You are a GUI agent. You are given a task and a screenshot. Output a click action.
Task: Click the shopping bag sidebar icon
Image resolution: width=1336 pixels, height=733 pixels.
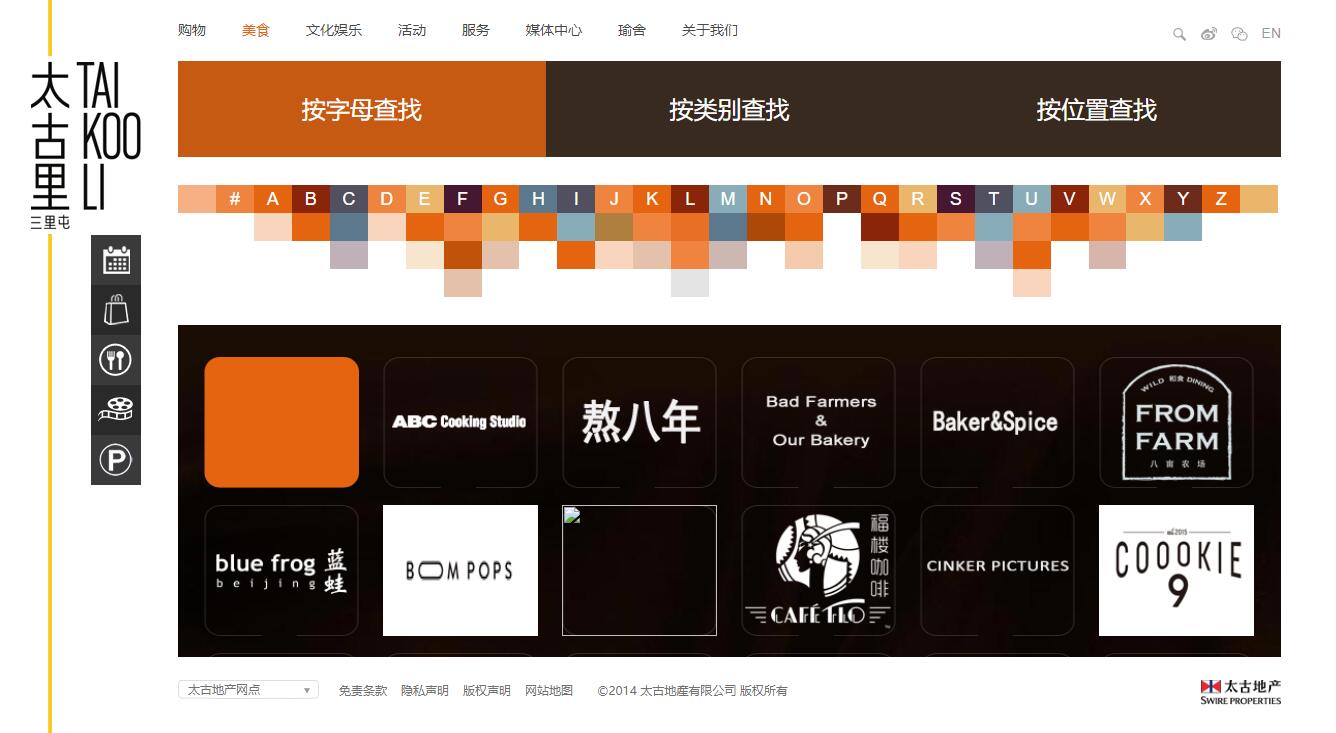pos(116,310)
